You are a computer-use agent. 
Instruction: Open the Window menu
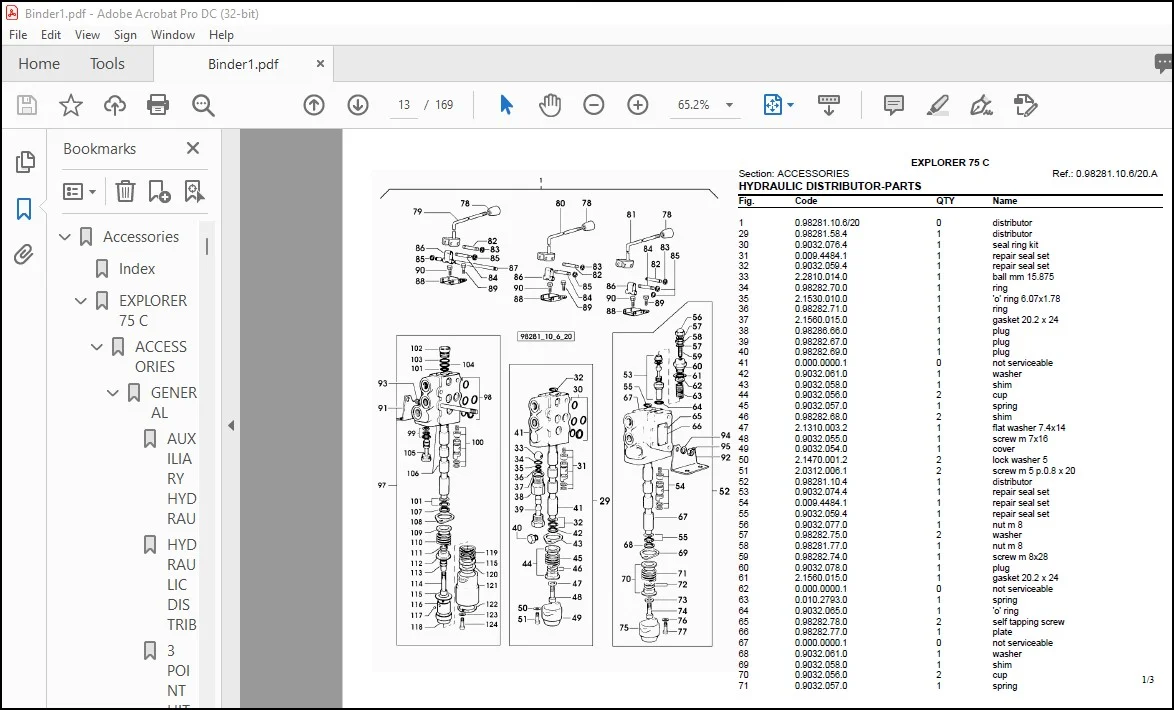click(x=173, y=35)
